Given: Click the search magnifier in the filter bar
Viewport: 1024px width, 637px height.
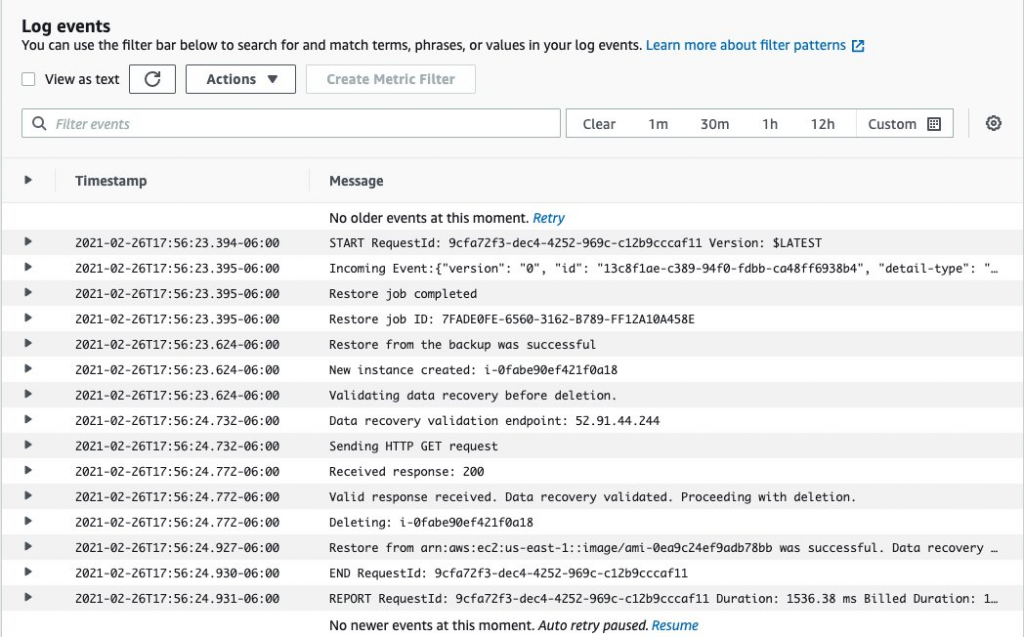Looking at the screenshot, I should pyautogui.click(x=39, y=123).
